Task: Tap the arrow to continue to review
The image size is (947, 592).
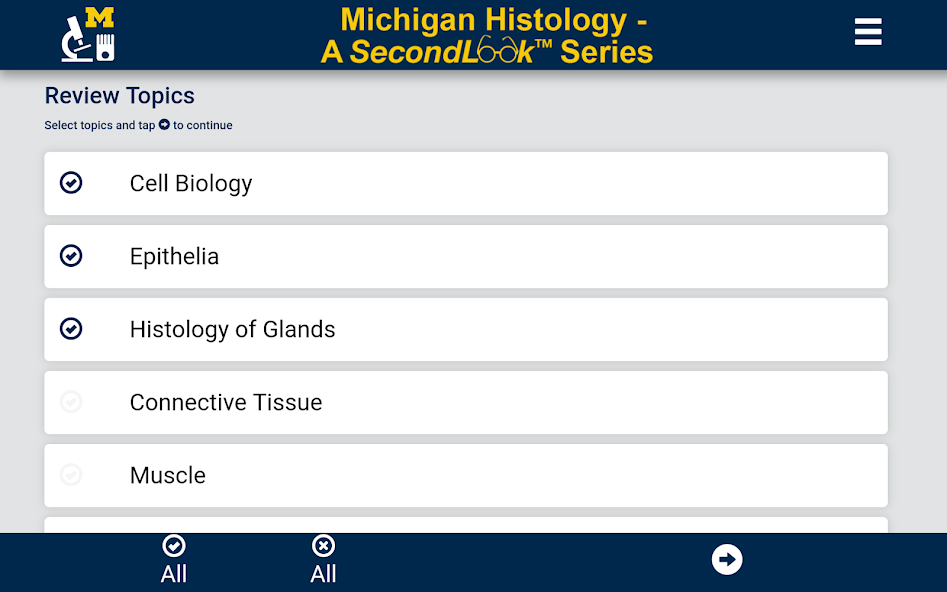Action: (x=727, y=559)
